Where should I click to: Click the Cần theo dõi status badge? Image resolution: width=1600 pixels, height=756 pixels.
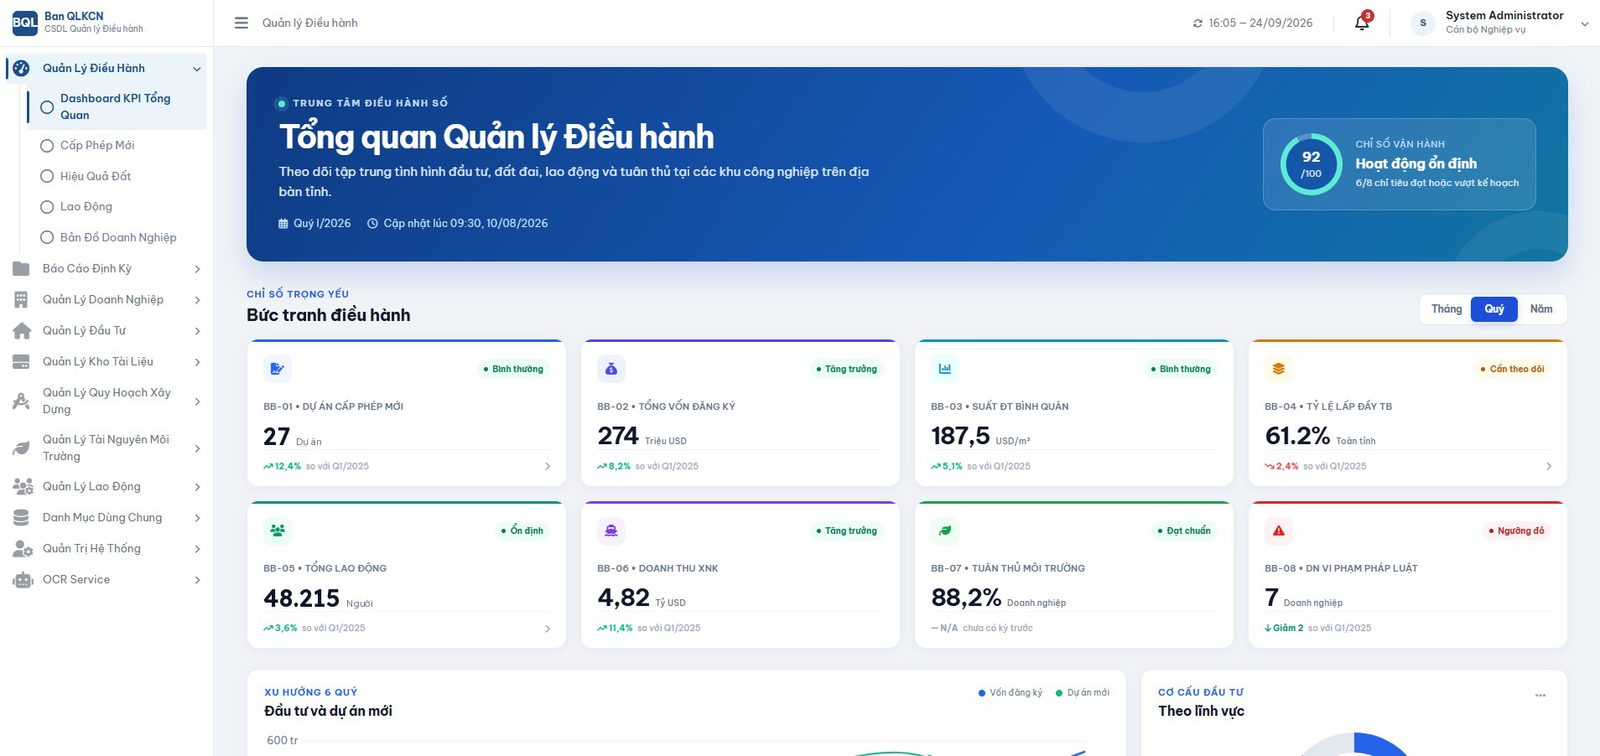pos(1512,369)
